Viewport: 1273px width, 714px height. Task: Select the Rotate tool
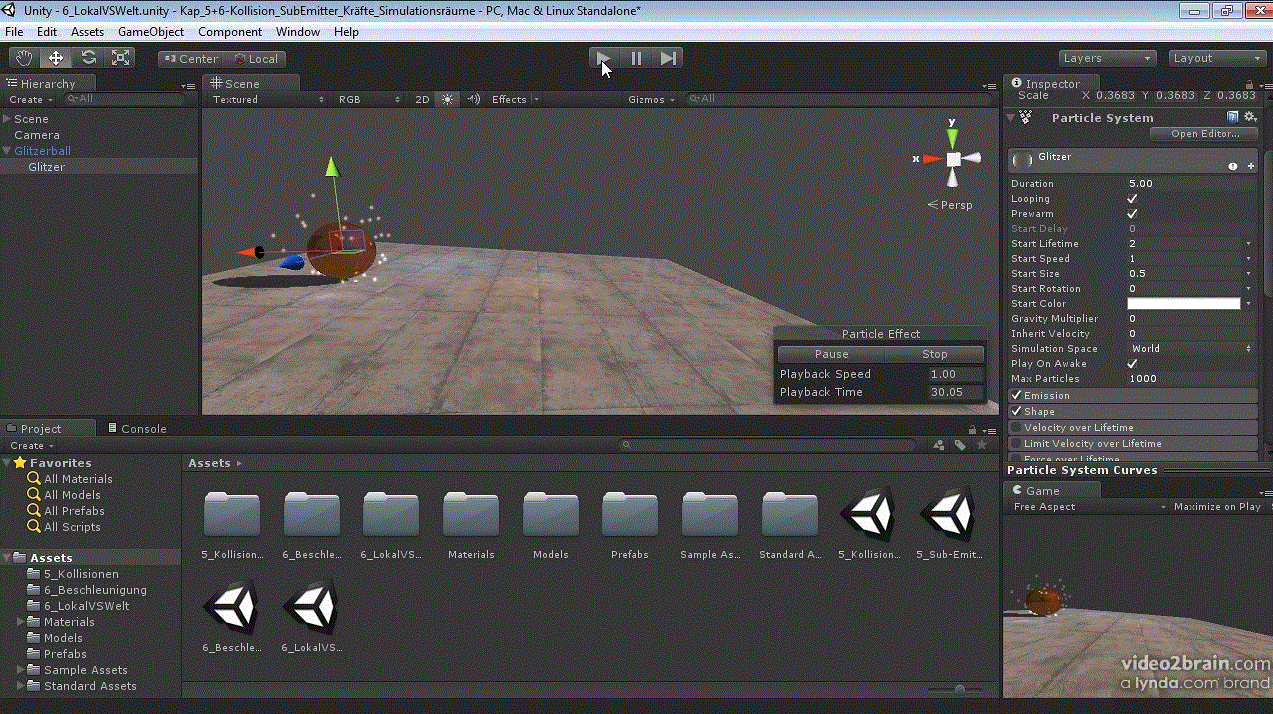point(88,58)
